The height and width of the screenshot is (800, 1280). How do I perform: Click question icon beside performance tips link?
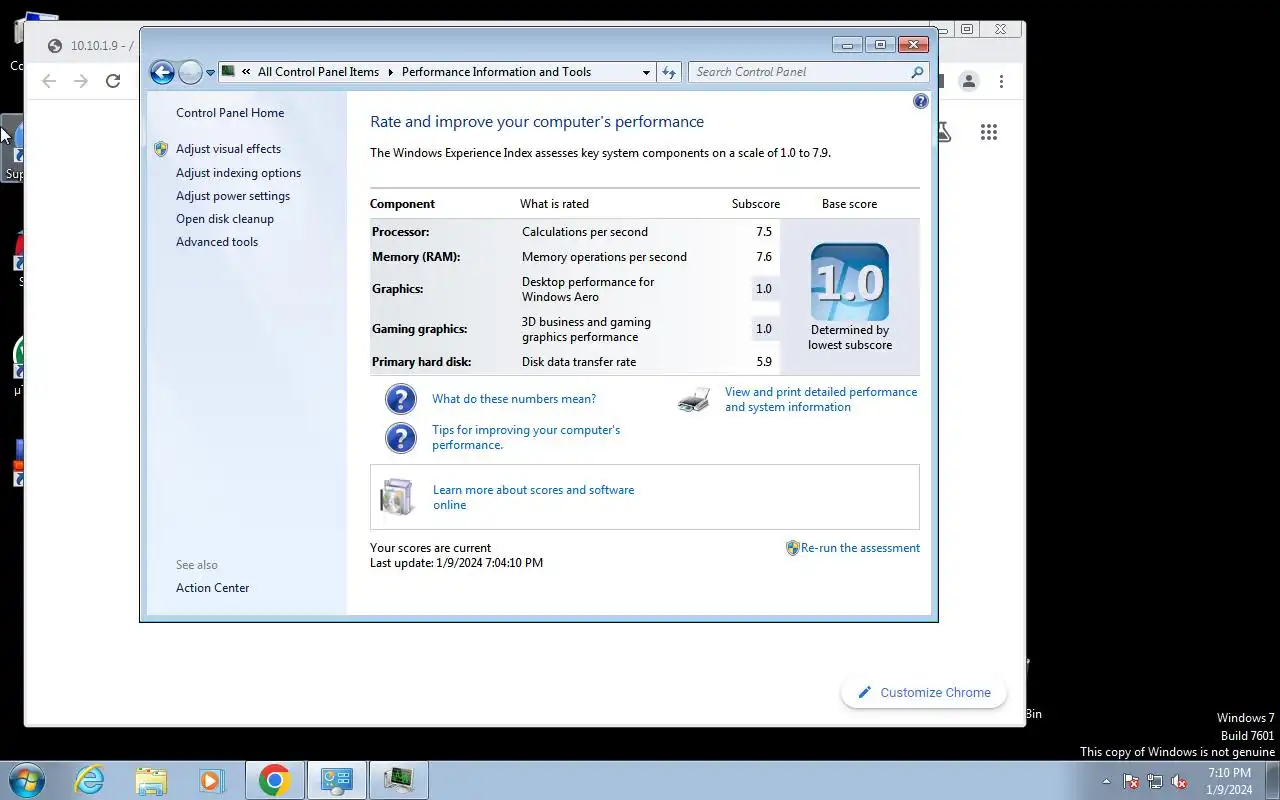401,438
